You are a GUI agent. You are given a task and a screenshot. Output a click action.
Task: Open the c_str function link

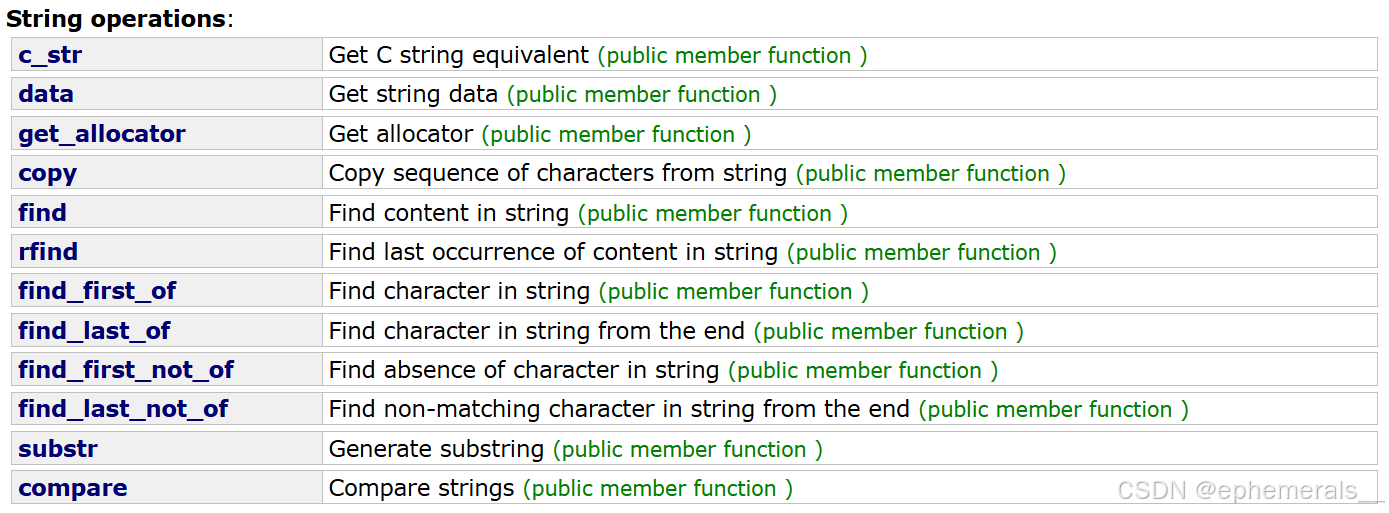(x=50, y=56)
